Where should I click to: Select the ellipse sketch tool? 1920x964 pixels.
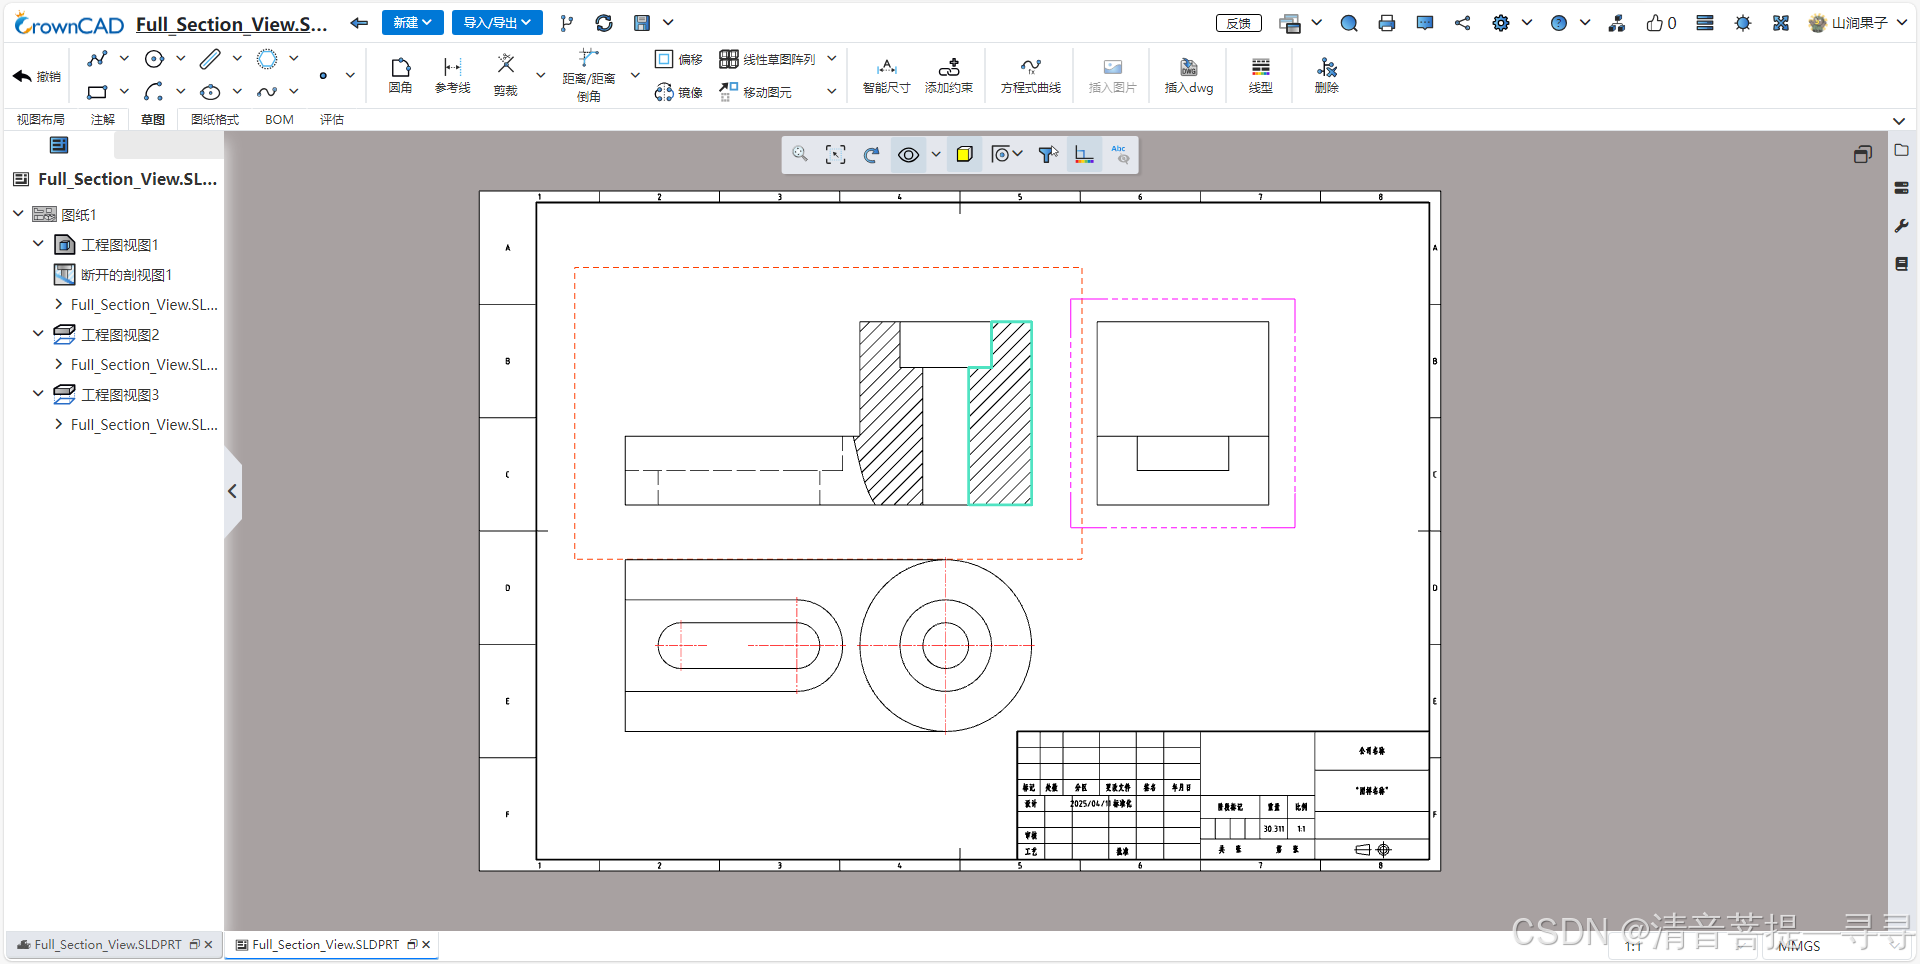click(210, 92)
